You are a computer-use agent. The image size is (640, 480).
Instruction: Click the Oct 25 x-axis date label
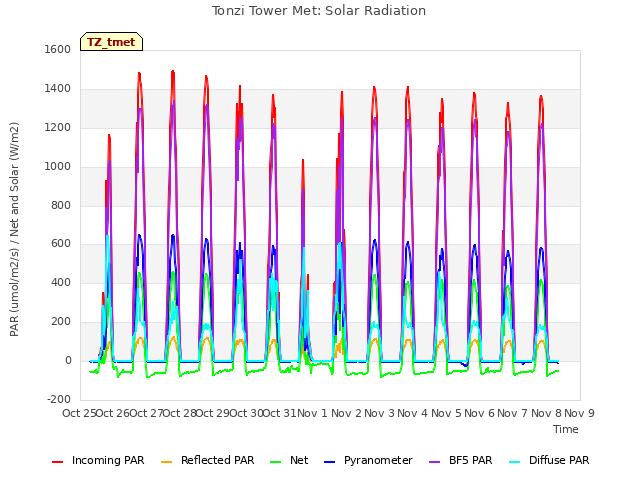tap(79, 413)
